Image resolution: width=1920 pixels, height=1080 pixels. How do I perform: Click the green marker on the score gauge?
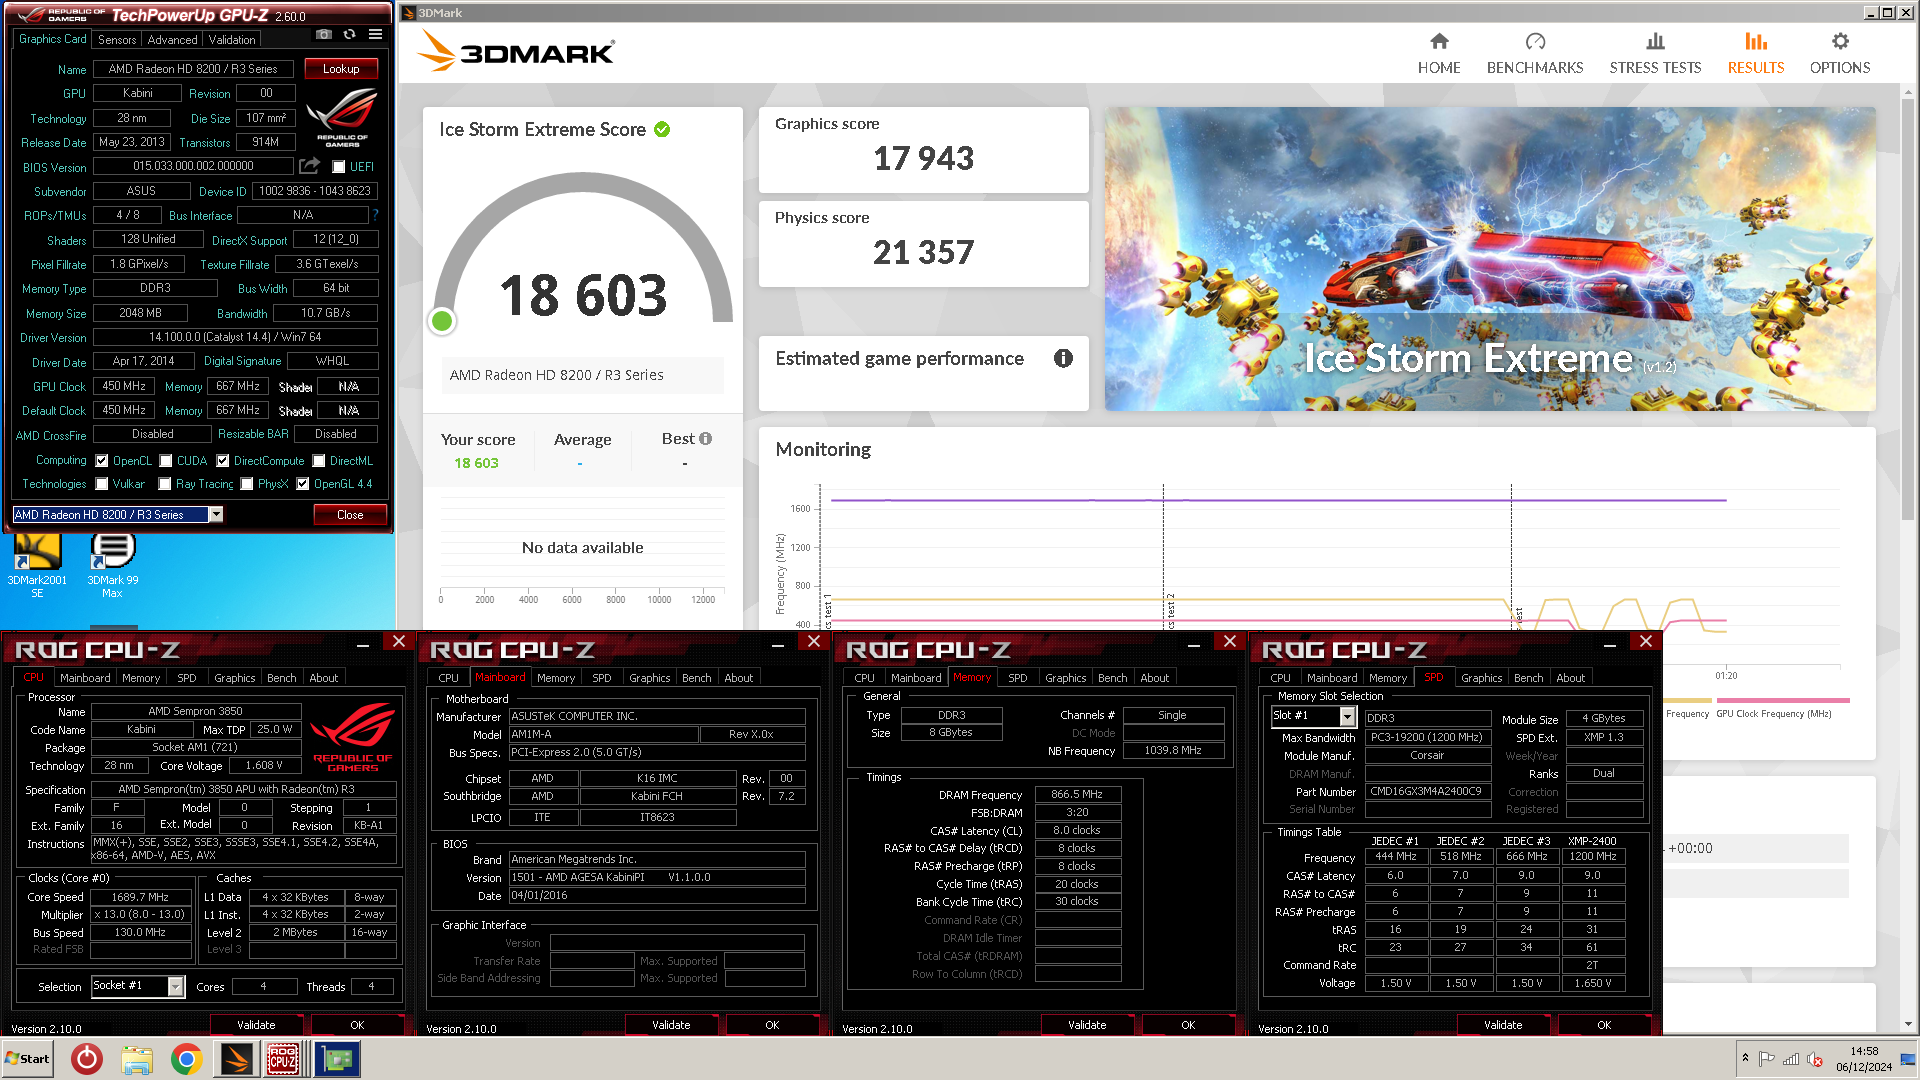coord(442,321)
